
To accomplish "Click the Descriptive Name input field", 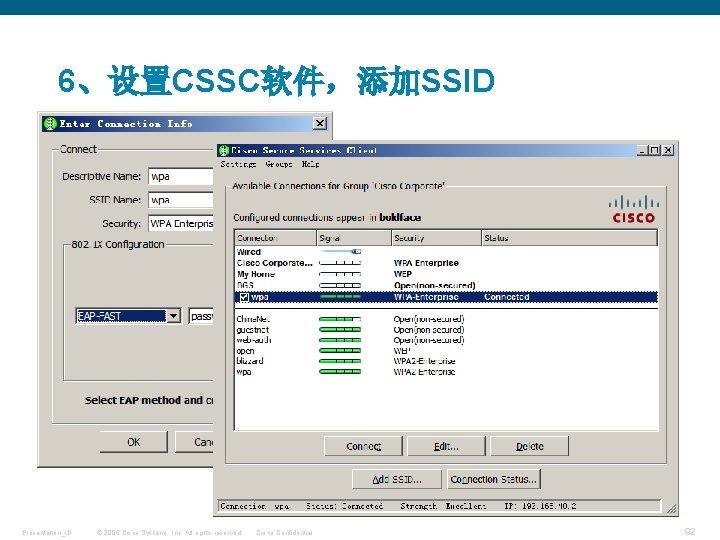I will coord(181,176).
